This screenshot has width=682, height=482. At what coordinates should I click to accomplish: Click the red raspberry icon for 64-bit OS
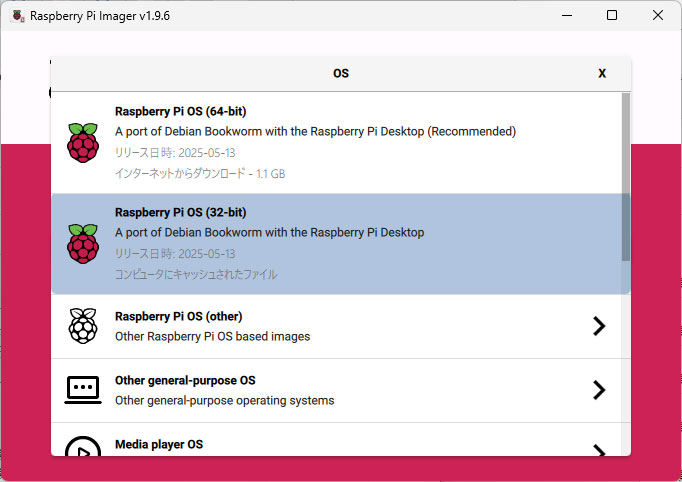(x=83, y=143)
